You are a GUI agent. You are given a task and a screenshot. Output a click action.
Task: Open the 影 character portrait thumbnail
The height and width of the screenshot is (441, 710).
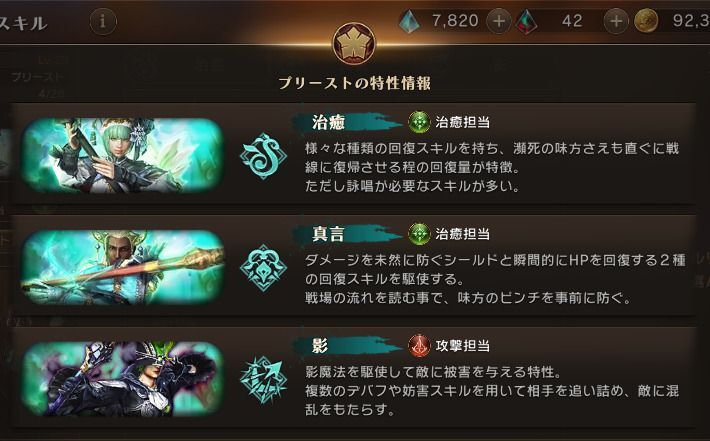123,379
